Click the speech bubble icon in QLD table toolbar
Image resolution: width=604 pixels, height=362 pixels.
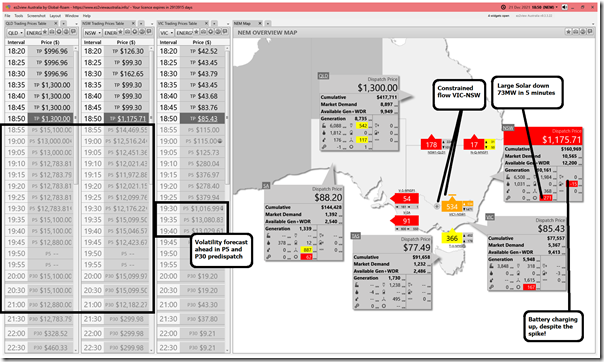(x=73, y=32)
